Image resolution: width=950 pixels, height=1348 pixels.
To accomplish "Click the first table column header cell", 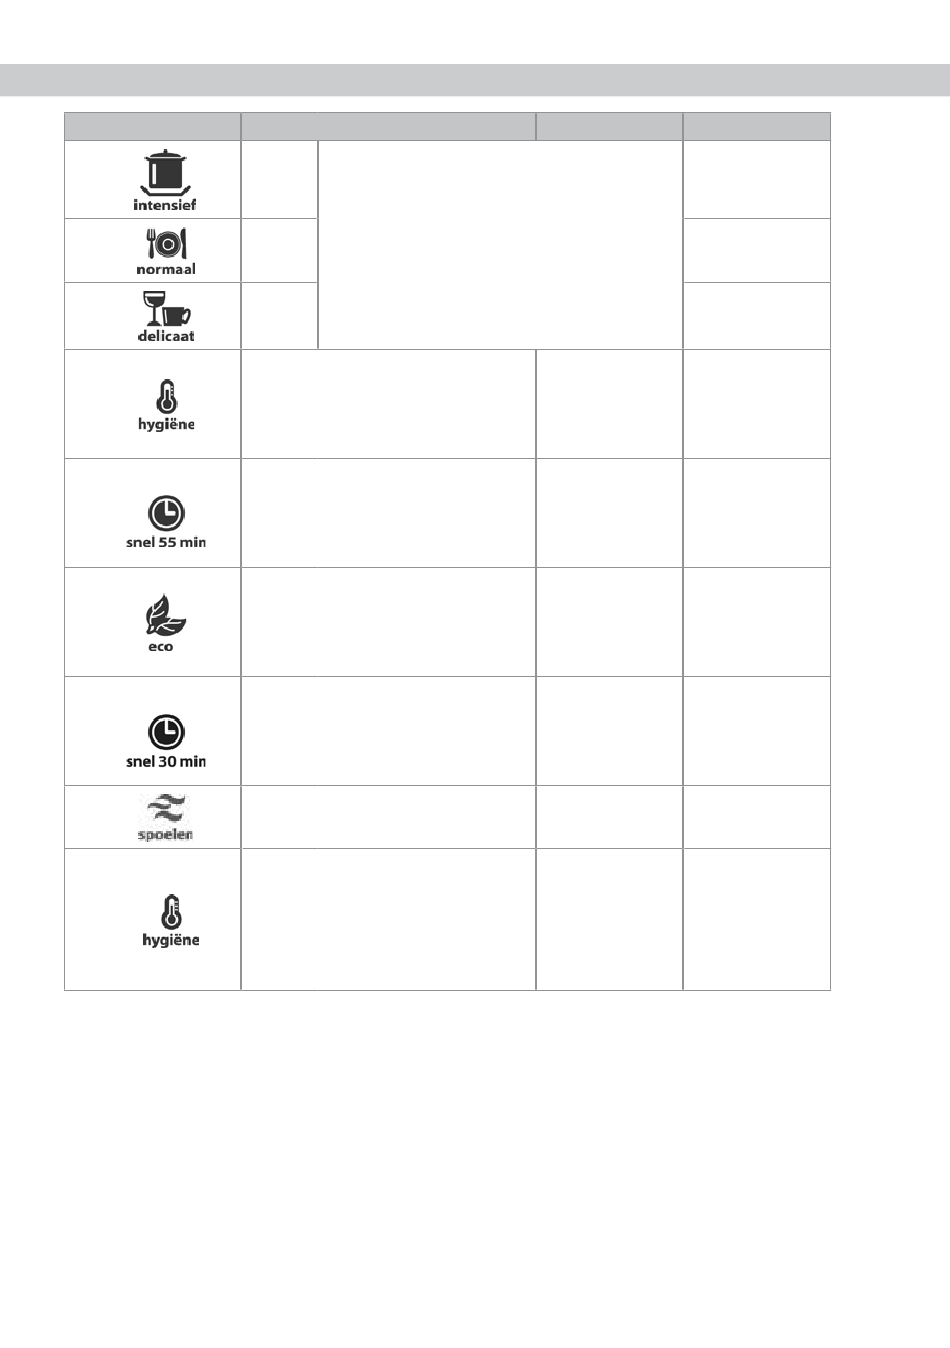I will tap(153, 126).
